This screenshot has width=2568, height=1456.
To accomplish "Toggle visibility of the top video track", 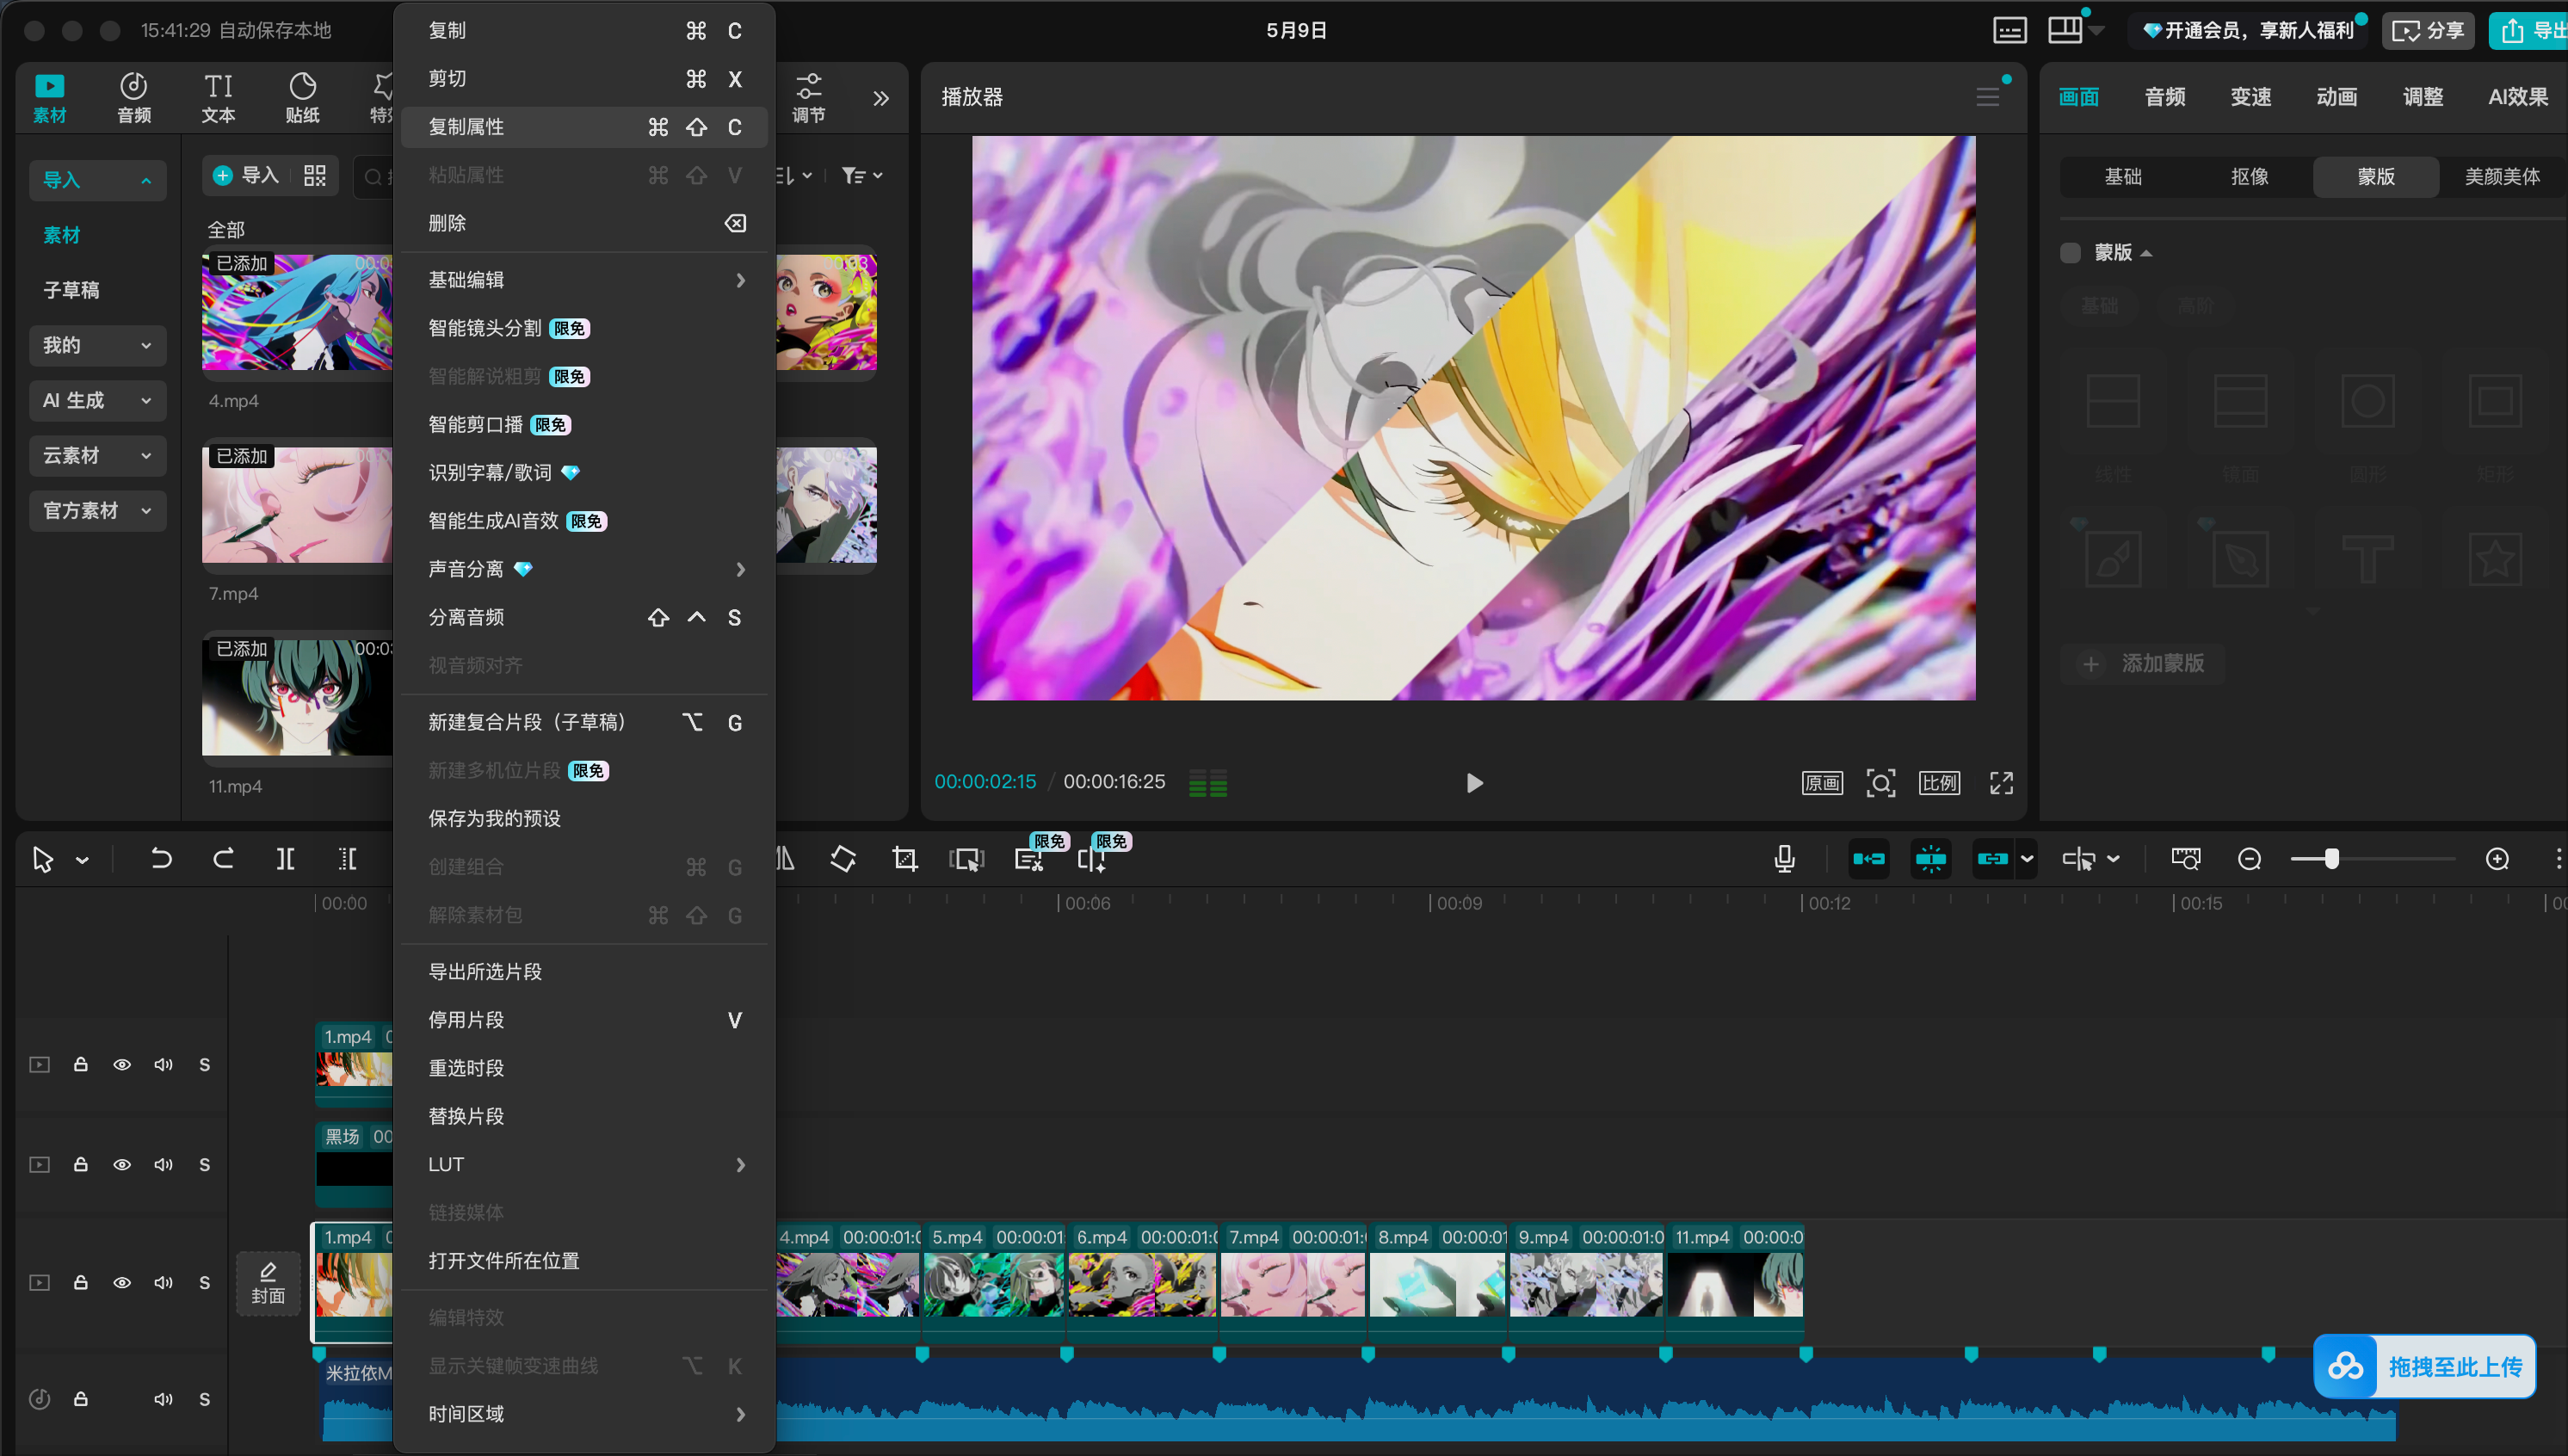I will [122, 1064].
